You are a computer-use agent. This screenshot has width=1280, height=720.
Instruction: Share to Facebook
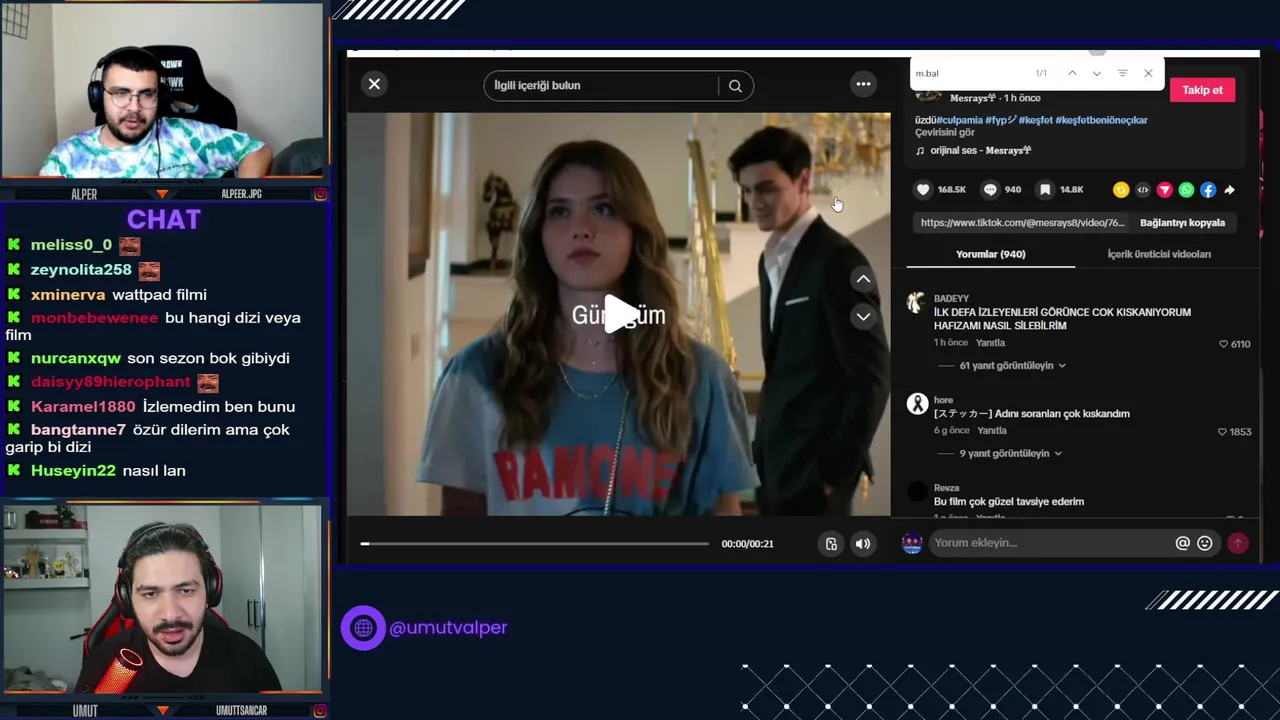(x=1208, y=190)
